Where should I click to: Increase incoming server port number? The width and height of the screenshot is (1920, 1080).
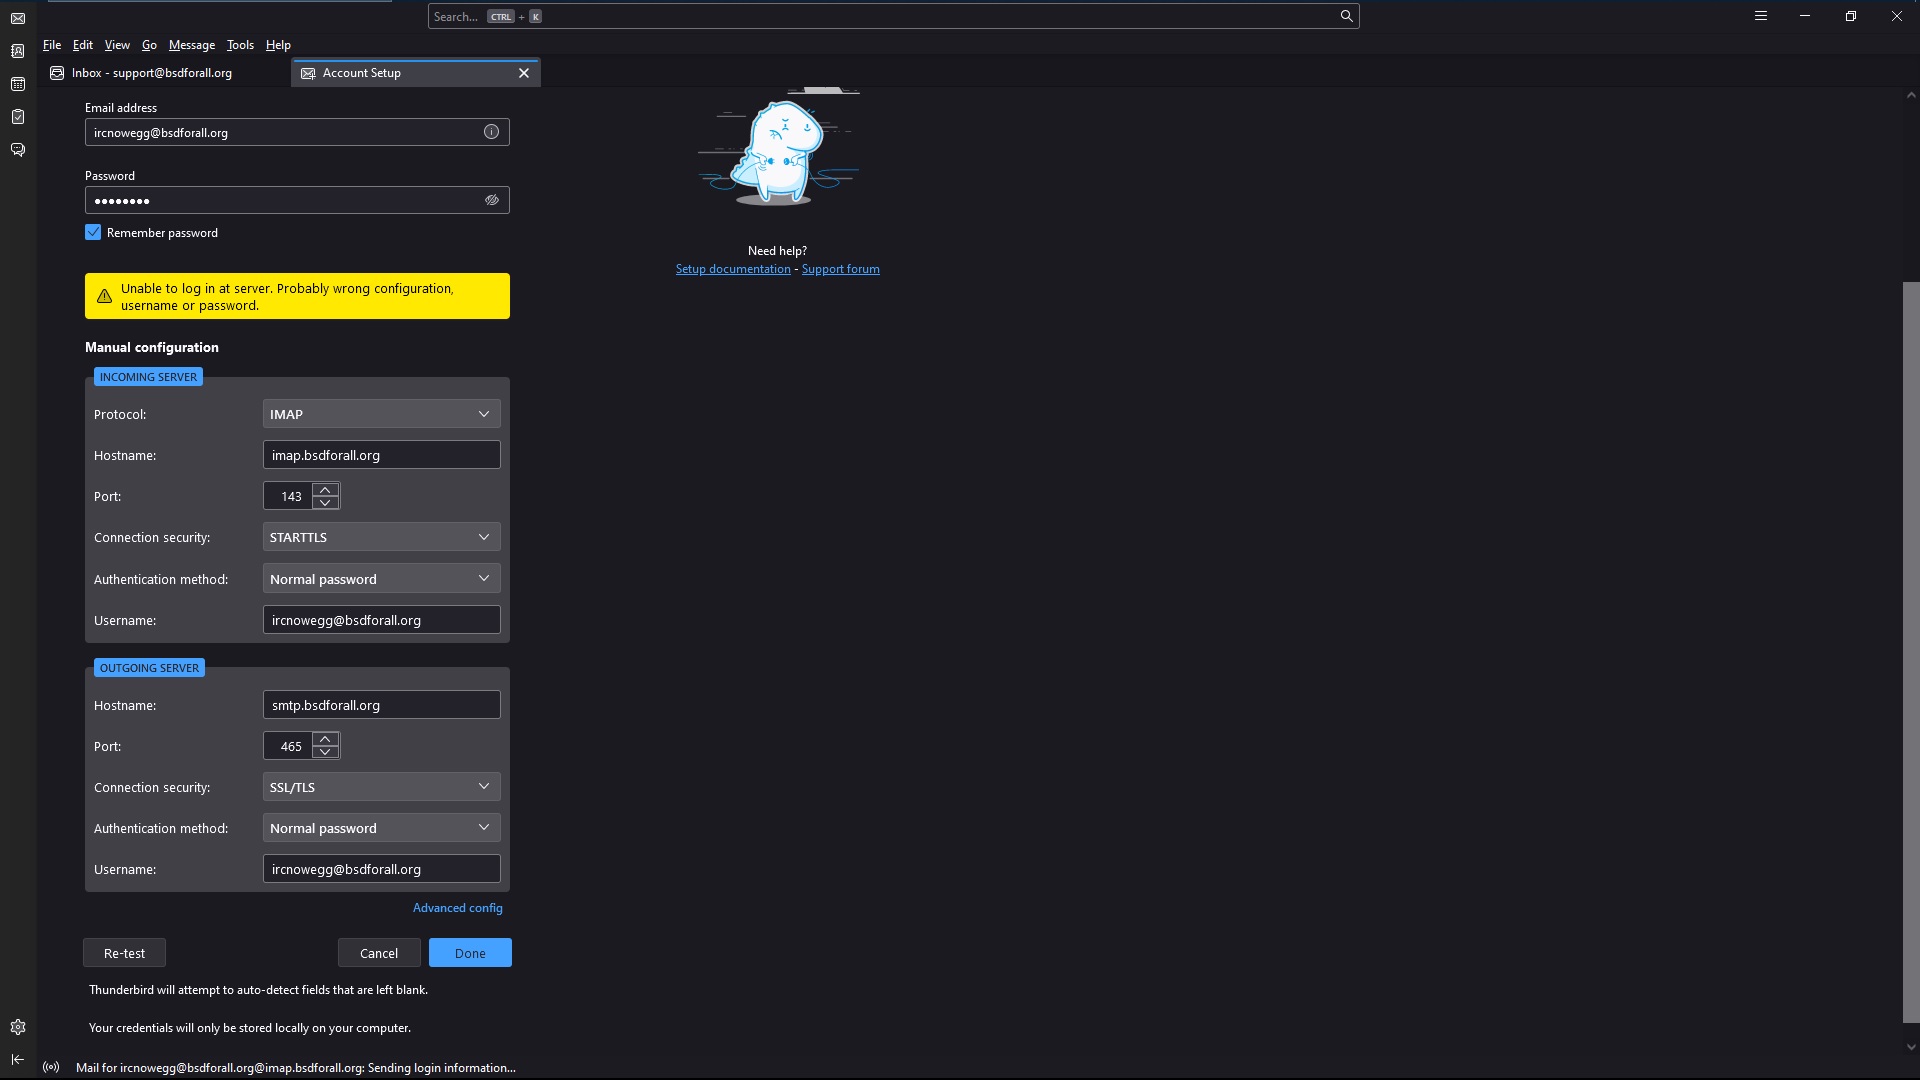click(325, 489)
